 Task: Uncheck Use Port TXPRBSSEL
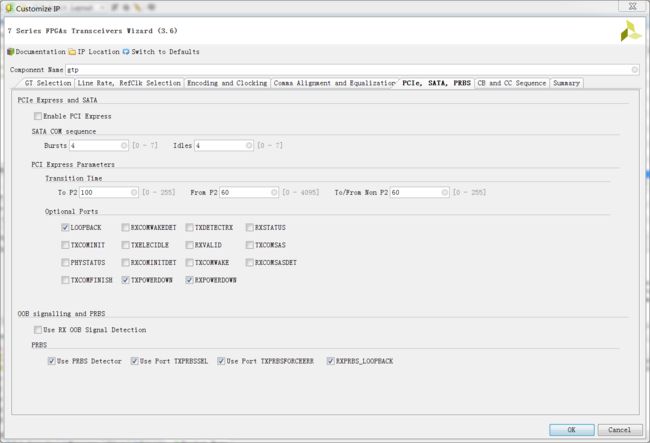point(134,361)
